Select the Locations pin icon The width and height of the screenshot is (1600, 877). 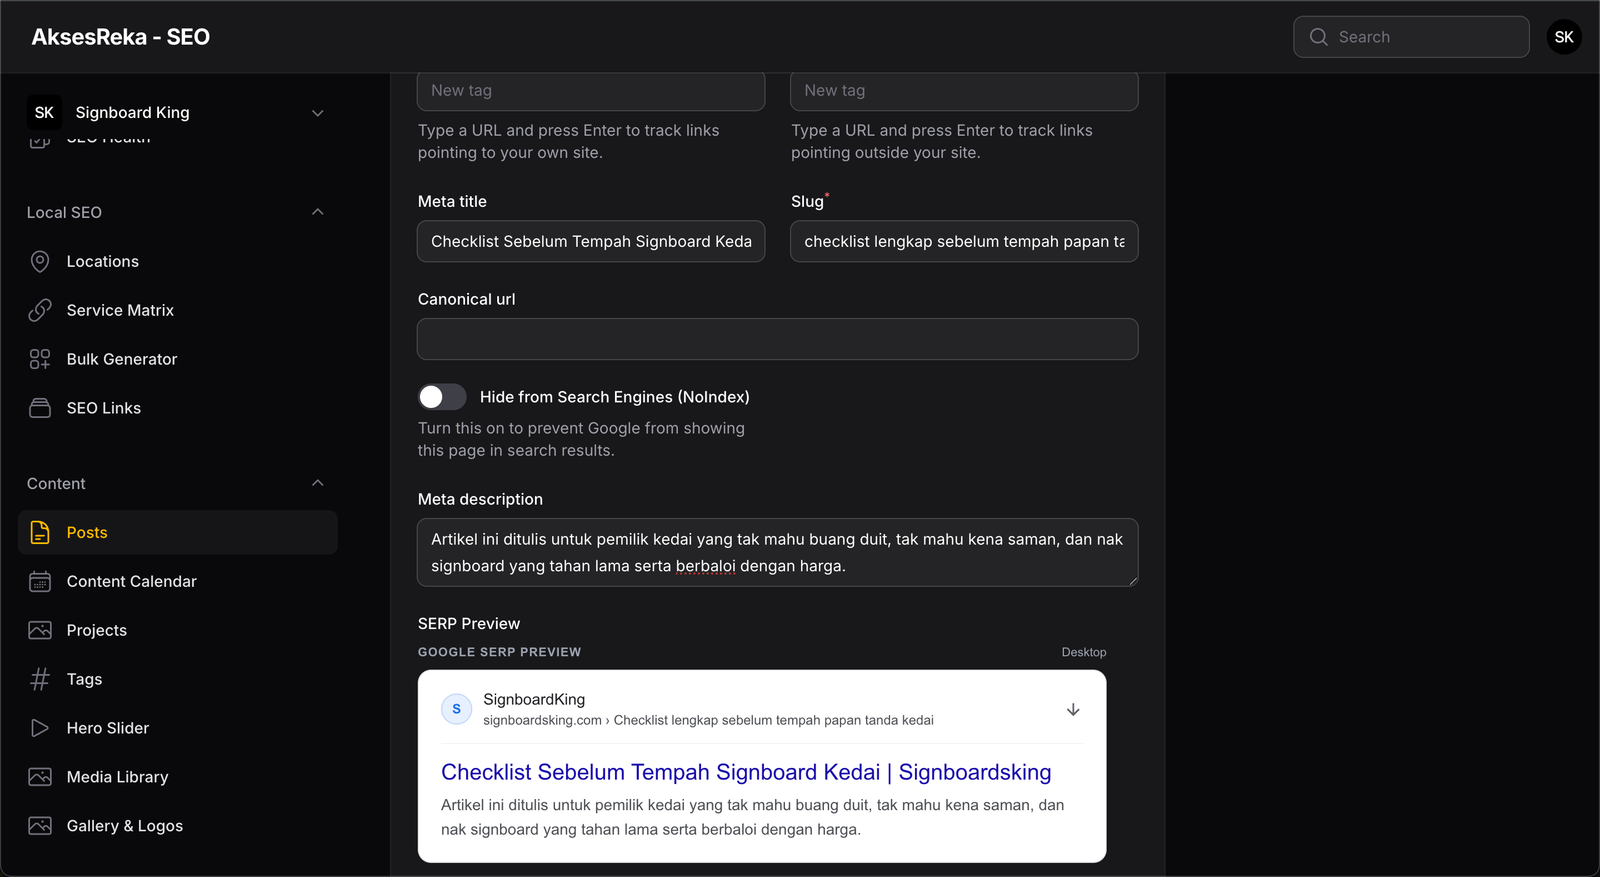click(40, 261)
